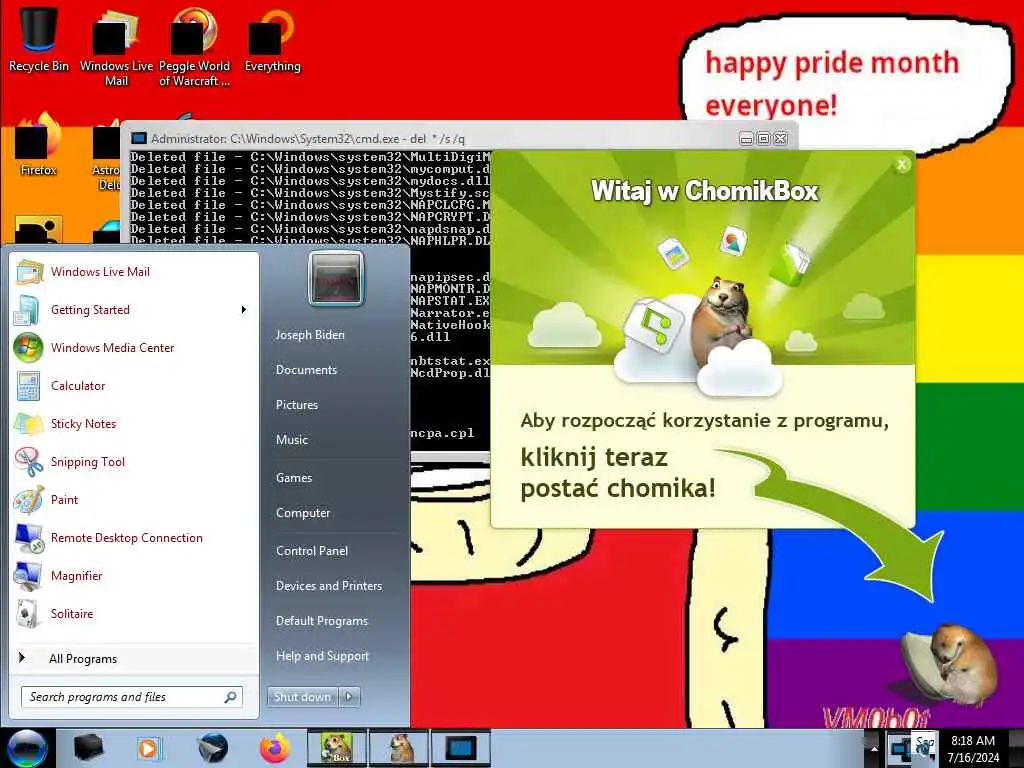Click the network icon in system tray
Image resolution: width=1024 pixels, height=768 pixels.
click(903, 748)
